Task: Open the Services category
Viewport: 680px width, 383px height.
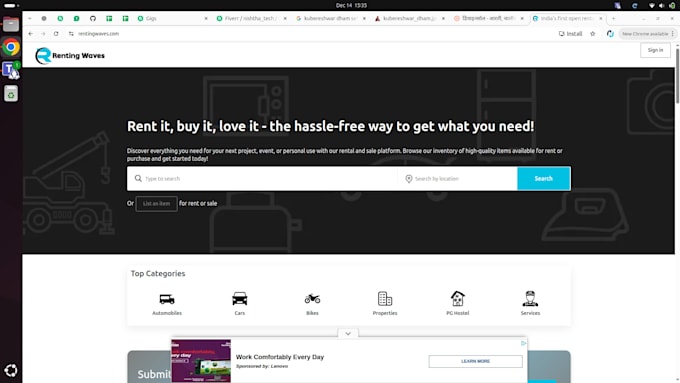Action: pyautogui.click(x=530, y=304)
